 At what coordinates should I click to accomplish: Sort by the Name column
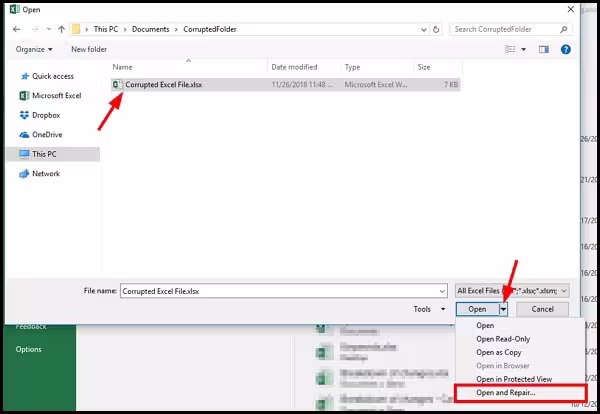pos(122,67)
